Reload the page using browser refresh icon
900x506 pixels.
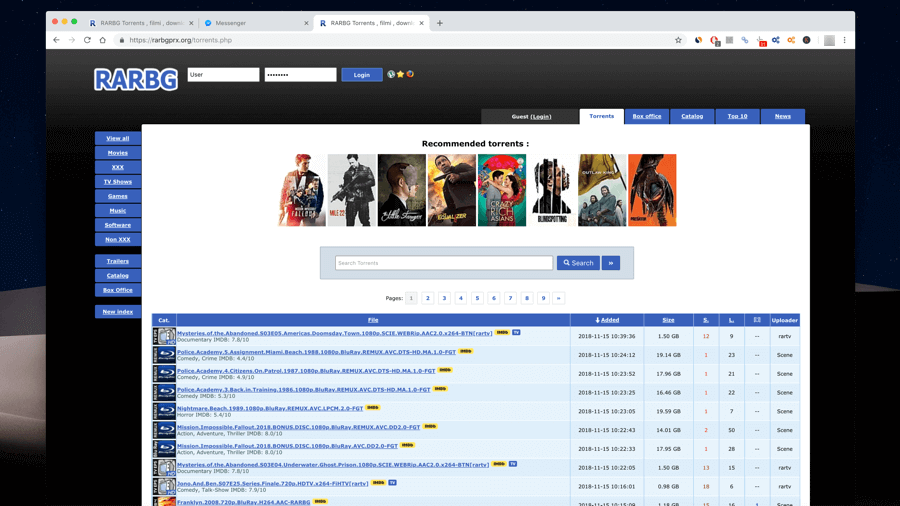point(87,40)
